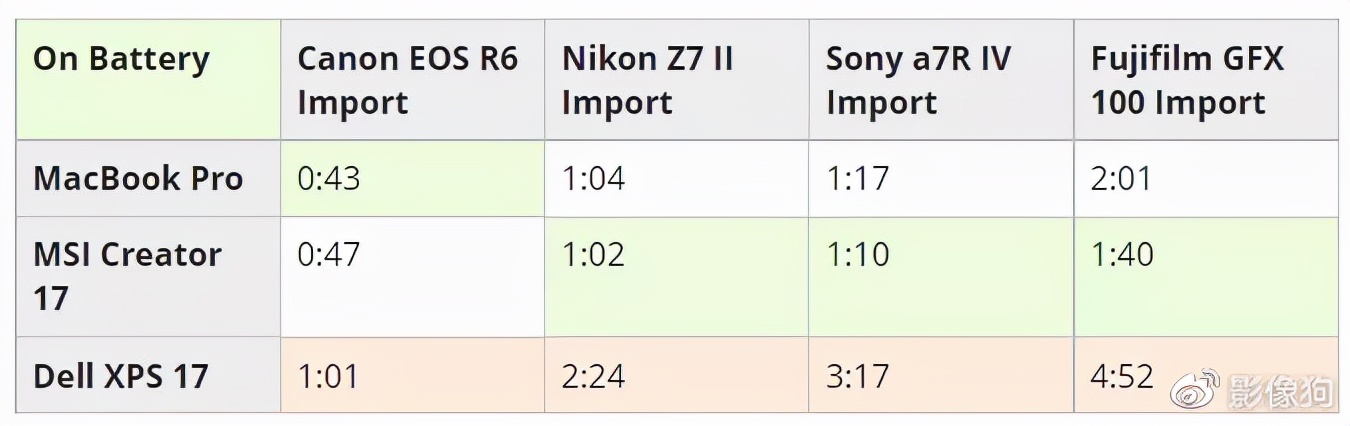The image size is (1350, 426).
Task: Click the On Battery header cell
Action: point(121,59)
